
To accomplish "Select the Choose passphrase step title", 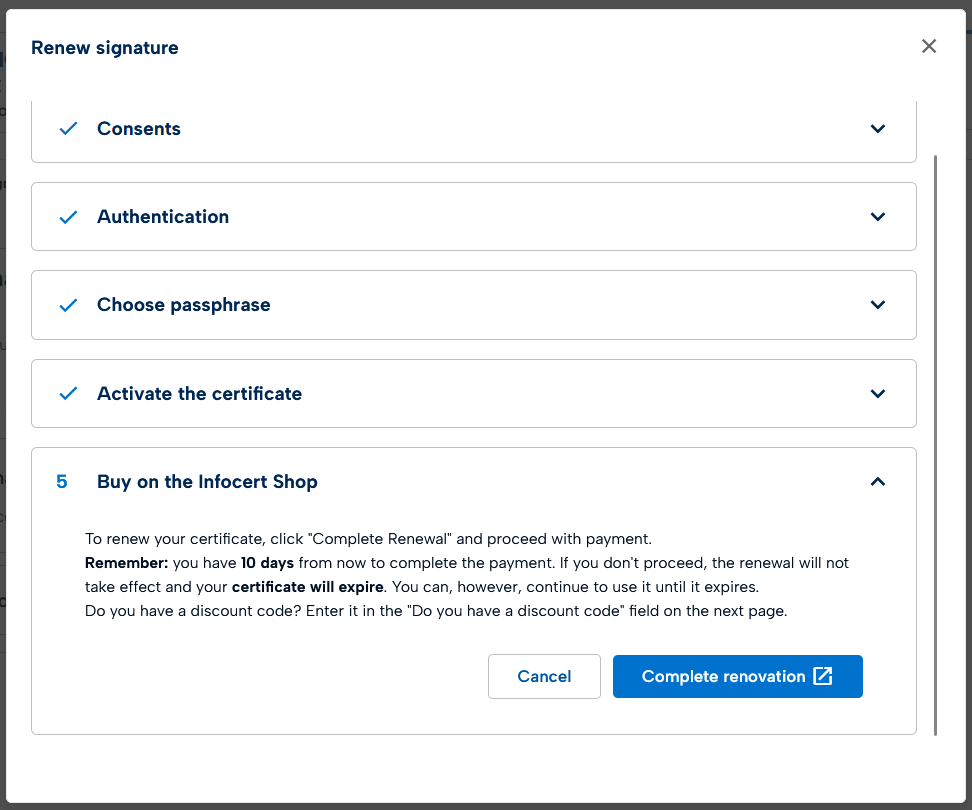I will click(x=184, y=305).
